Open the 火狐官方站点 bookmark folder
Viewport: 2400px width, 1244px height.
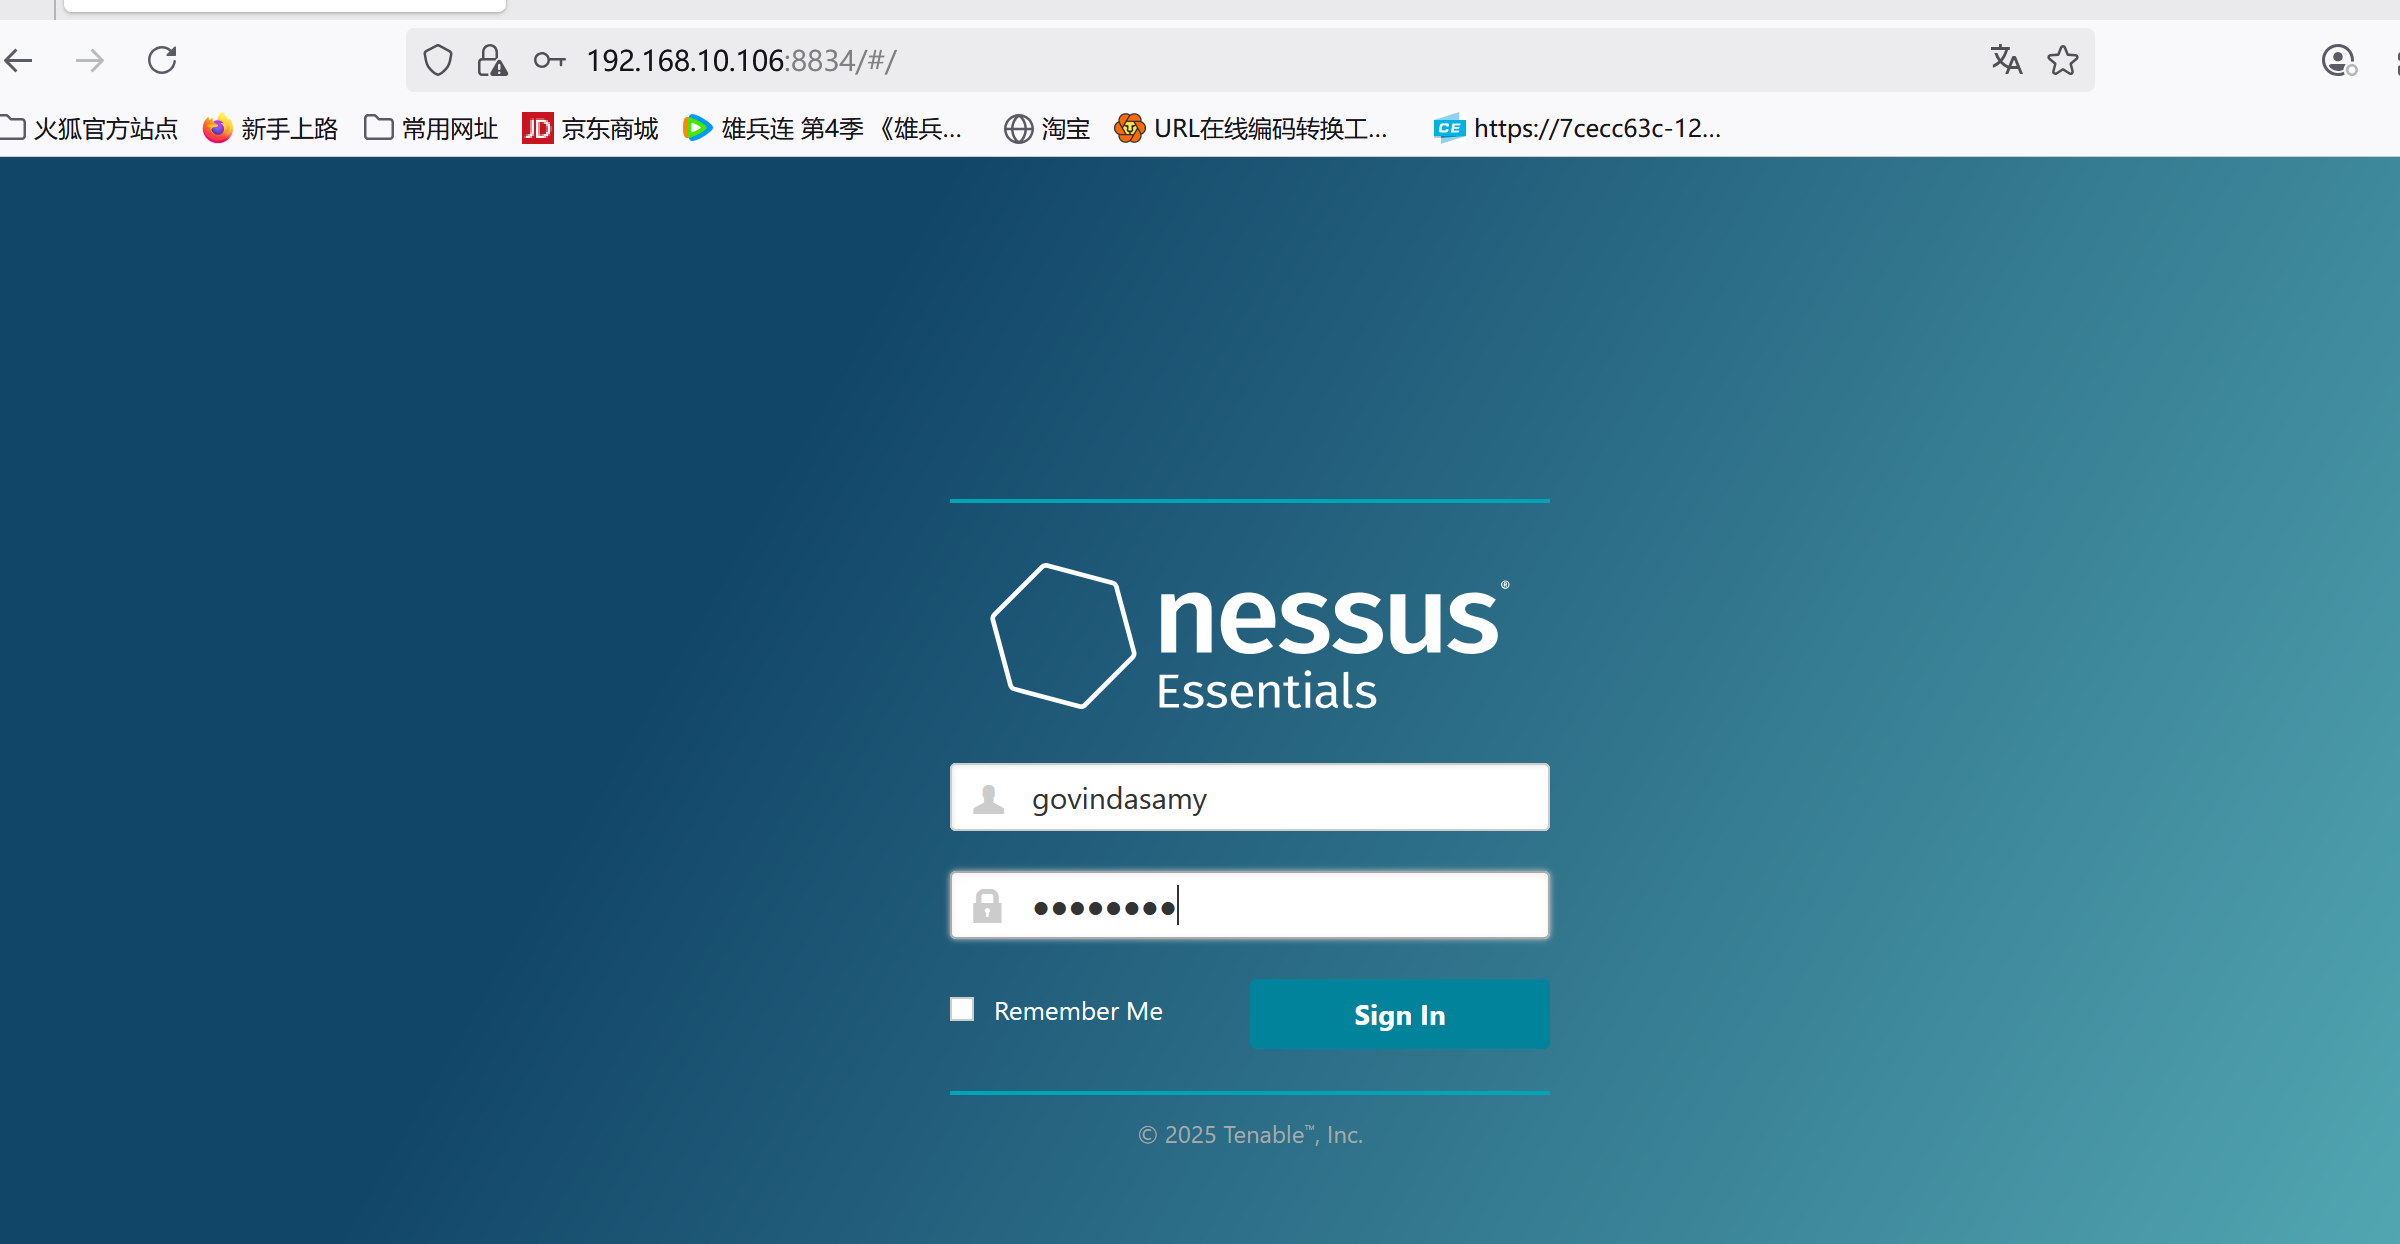(x=89, y=129)
